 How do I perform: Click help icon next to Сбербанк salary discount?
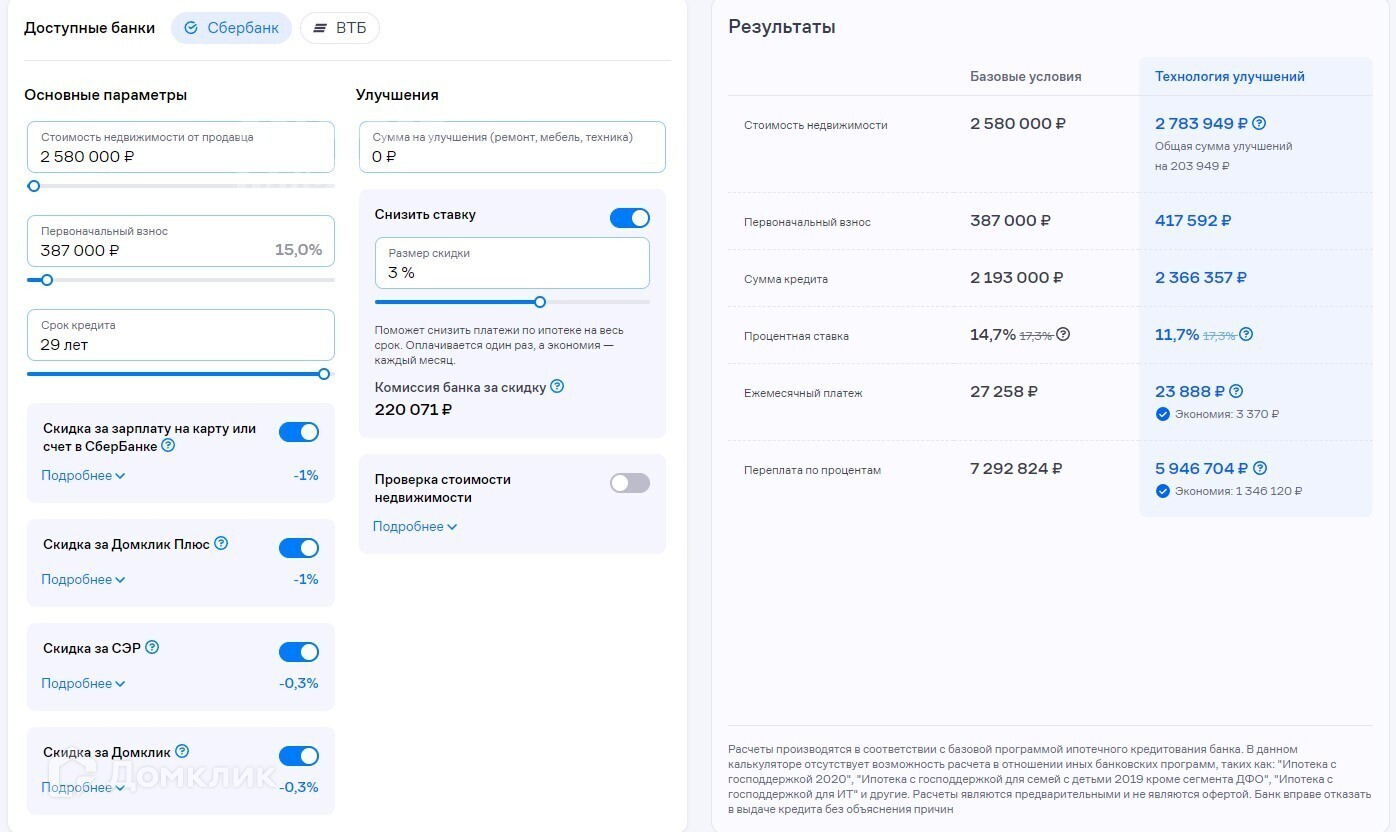click(168, 446)
